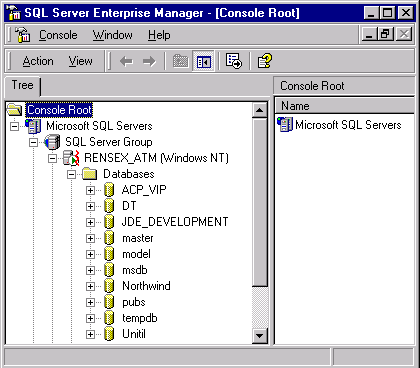The width and height of the screenshot is (420, 368).
Task: Click the Up one level folder icon
Action: pos(181,61)
